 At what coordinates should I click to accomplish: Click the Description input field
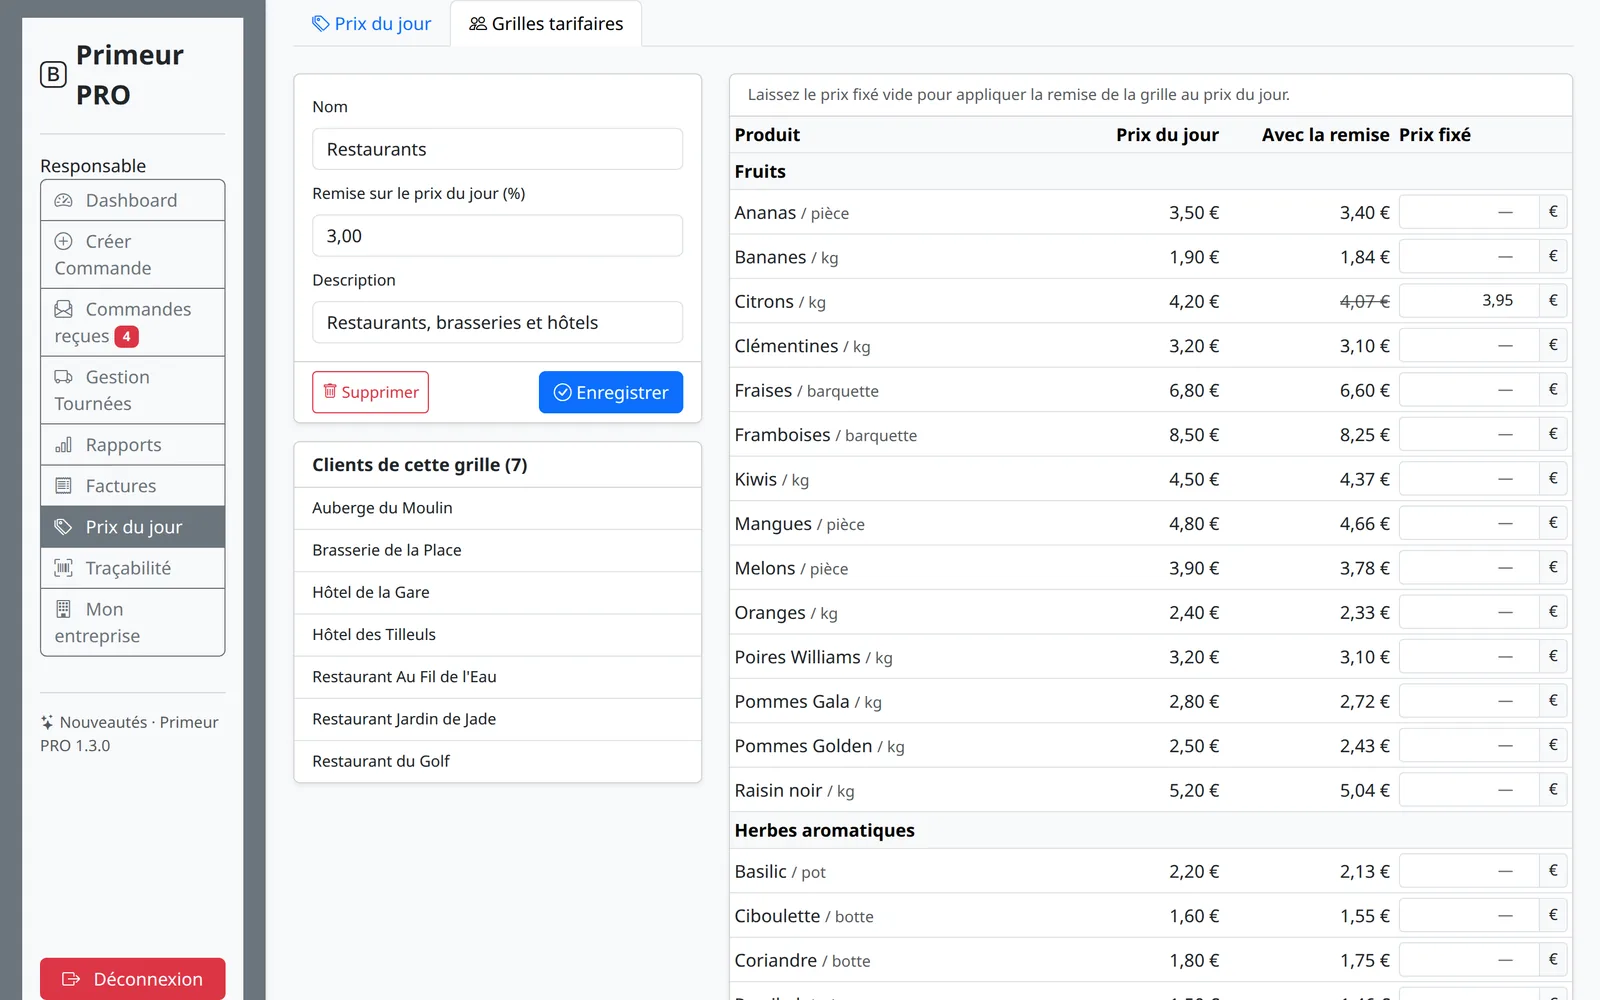pos(497,322)
